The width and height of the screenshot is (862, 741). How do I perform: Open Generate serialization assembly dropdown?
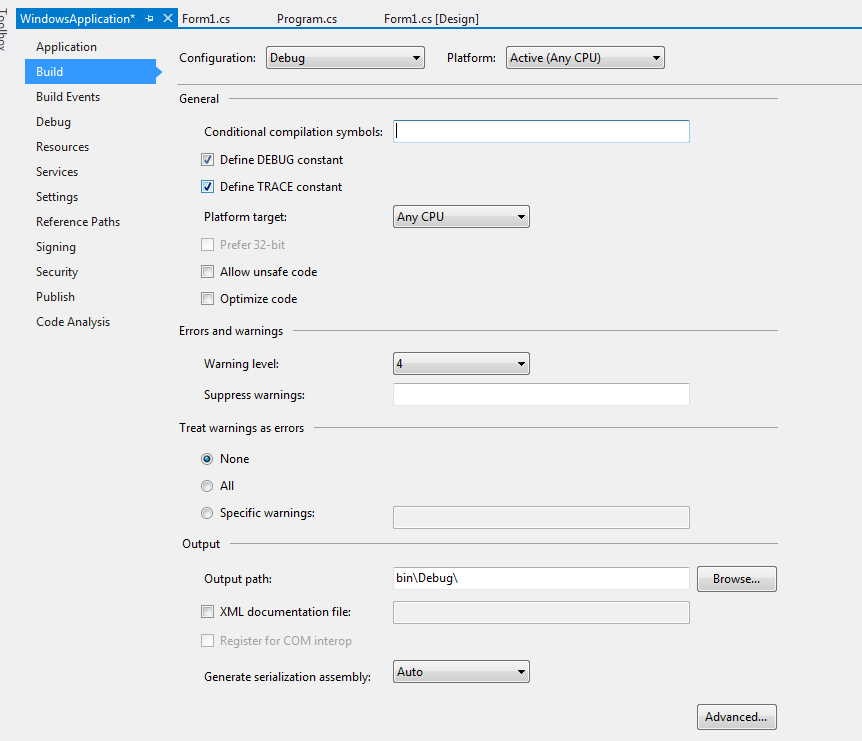(461, 672)
